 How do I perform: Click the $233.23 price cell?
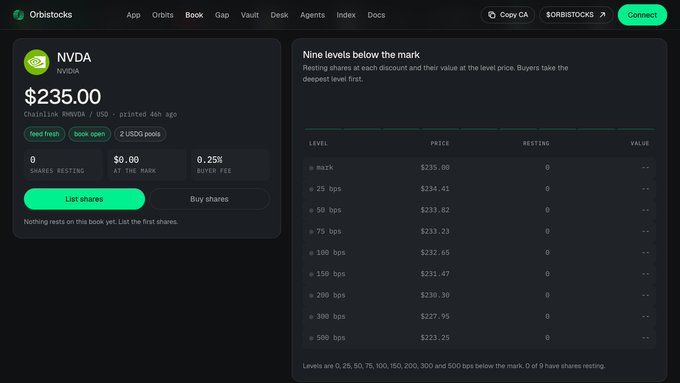(435, 231)
